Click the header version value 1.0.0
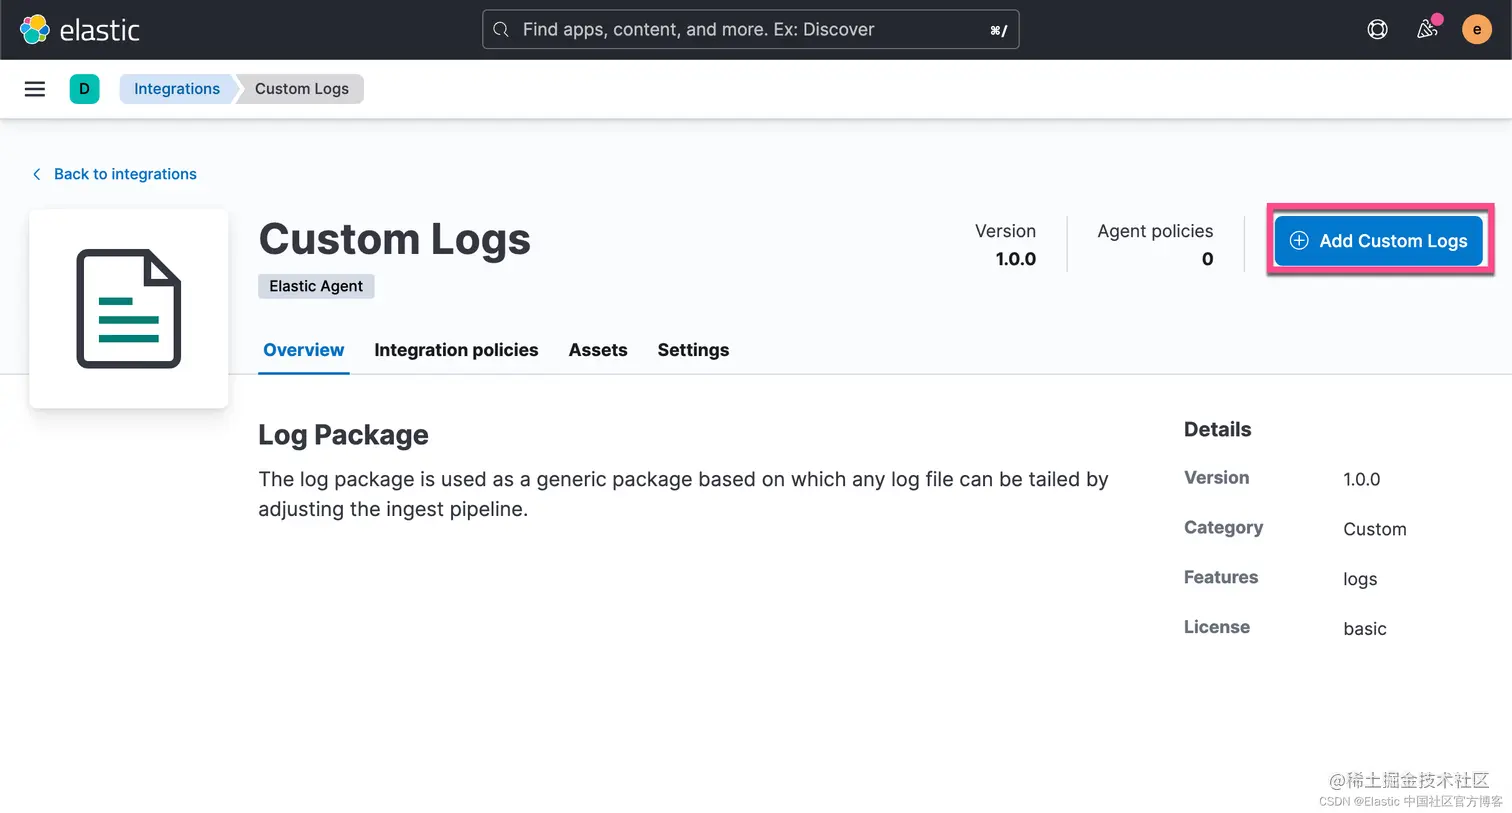Image resolution: width=1512 pixels, height=813 pixels. [1015, 259]
